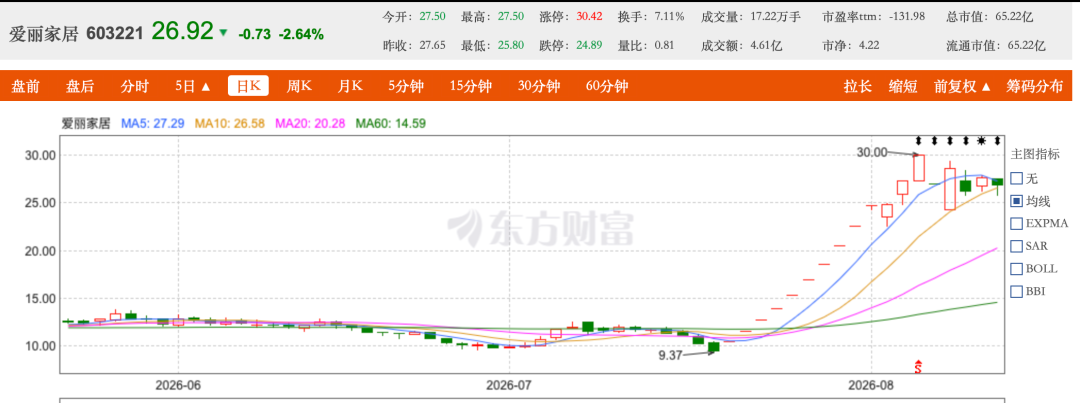1080x403 pixels.
Task: Click the 2026-06 date axis label
Action: point(178,384)
